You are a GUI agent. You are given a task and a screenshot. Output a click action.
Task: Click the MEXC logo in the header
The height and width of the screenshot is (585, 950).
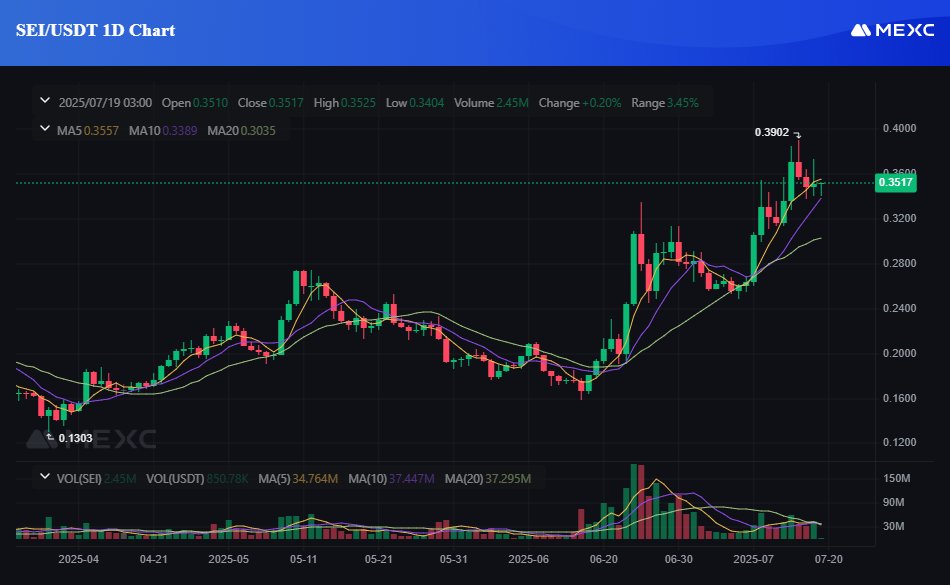click(x=892, y=30)
